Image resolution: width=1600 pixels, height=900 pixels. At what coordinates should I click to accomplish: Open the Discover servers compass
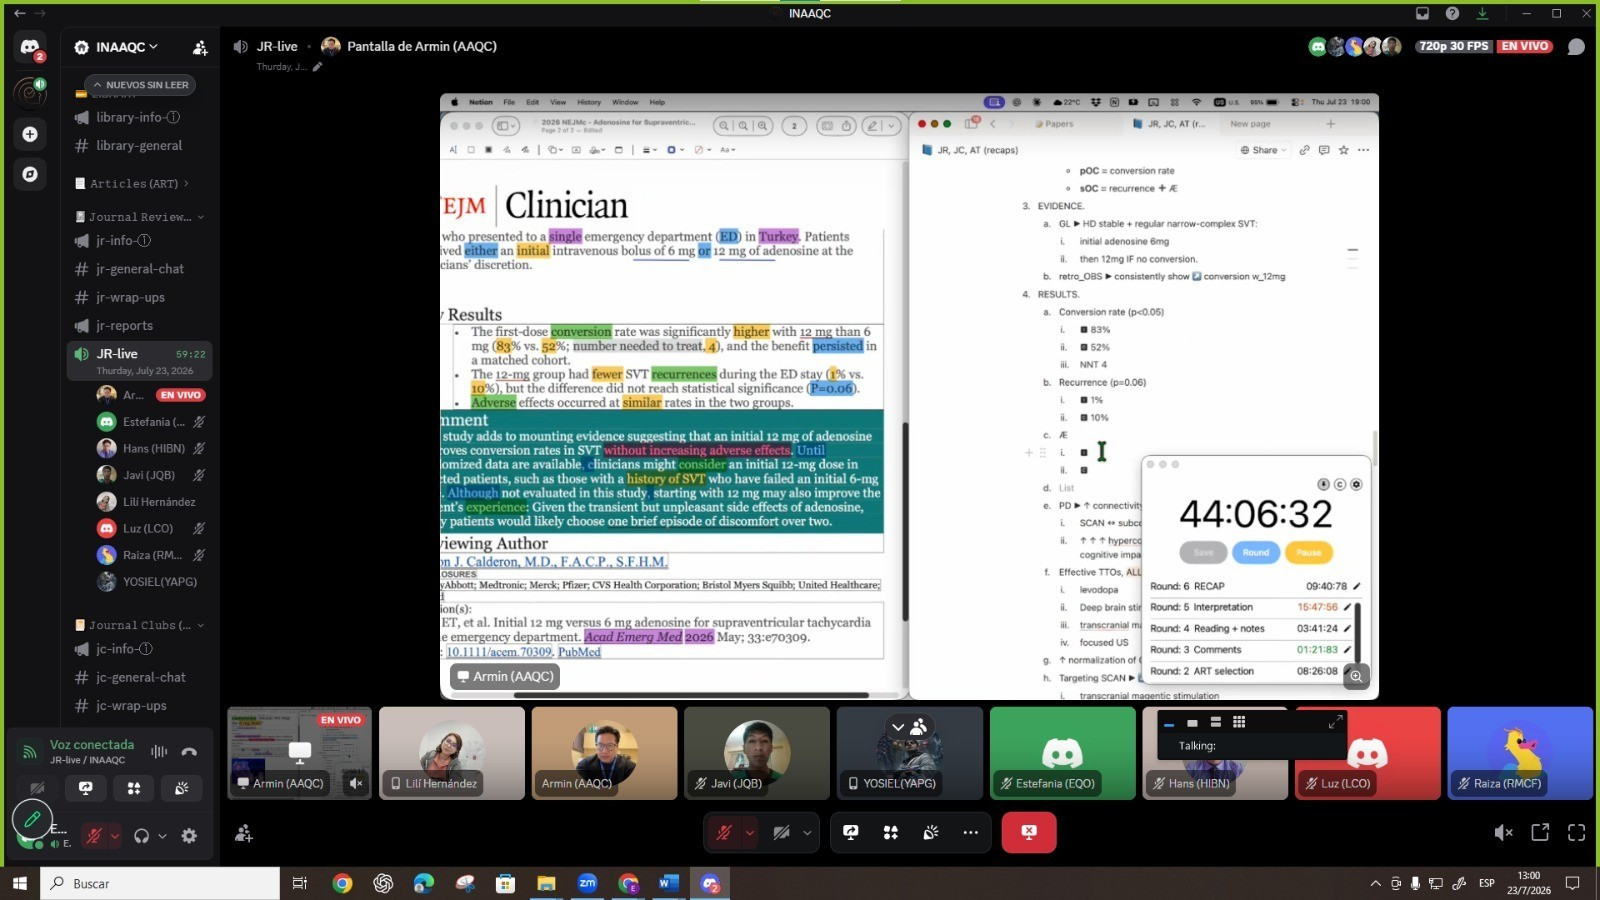[x=30, y=174]
